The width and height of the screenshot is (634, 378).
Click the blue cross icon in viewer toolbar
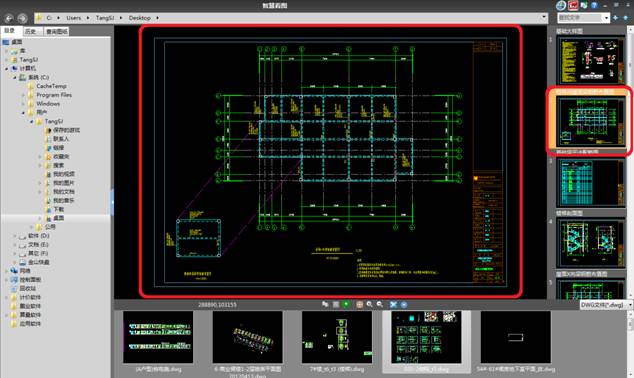tap(393, 304)
